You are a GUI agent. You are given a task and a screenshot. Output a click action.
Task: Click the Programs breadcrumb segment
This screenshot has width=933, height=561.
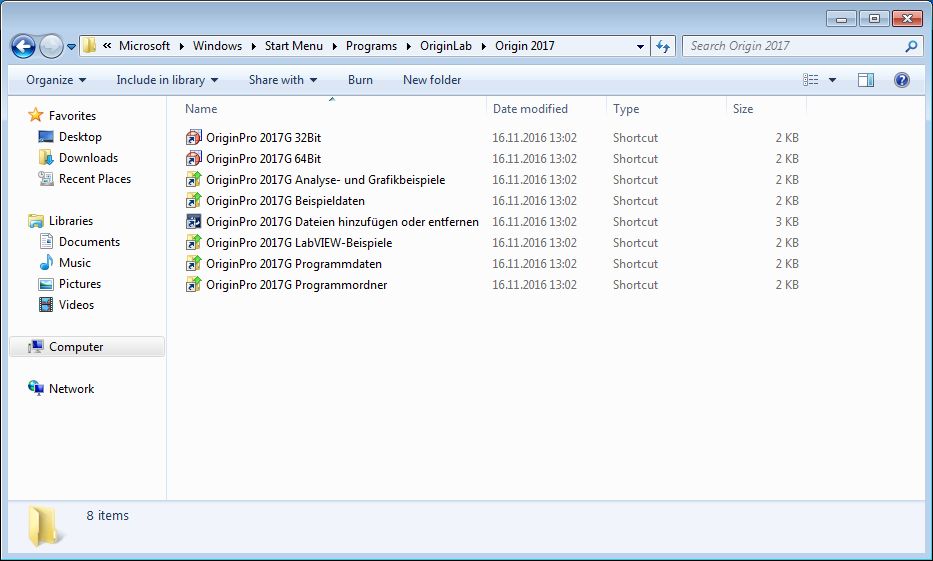click(371, 46)
